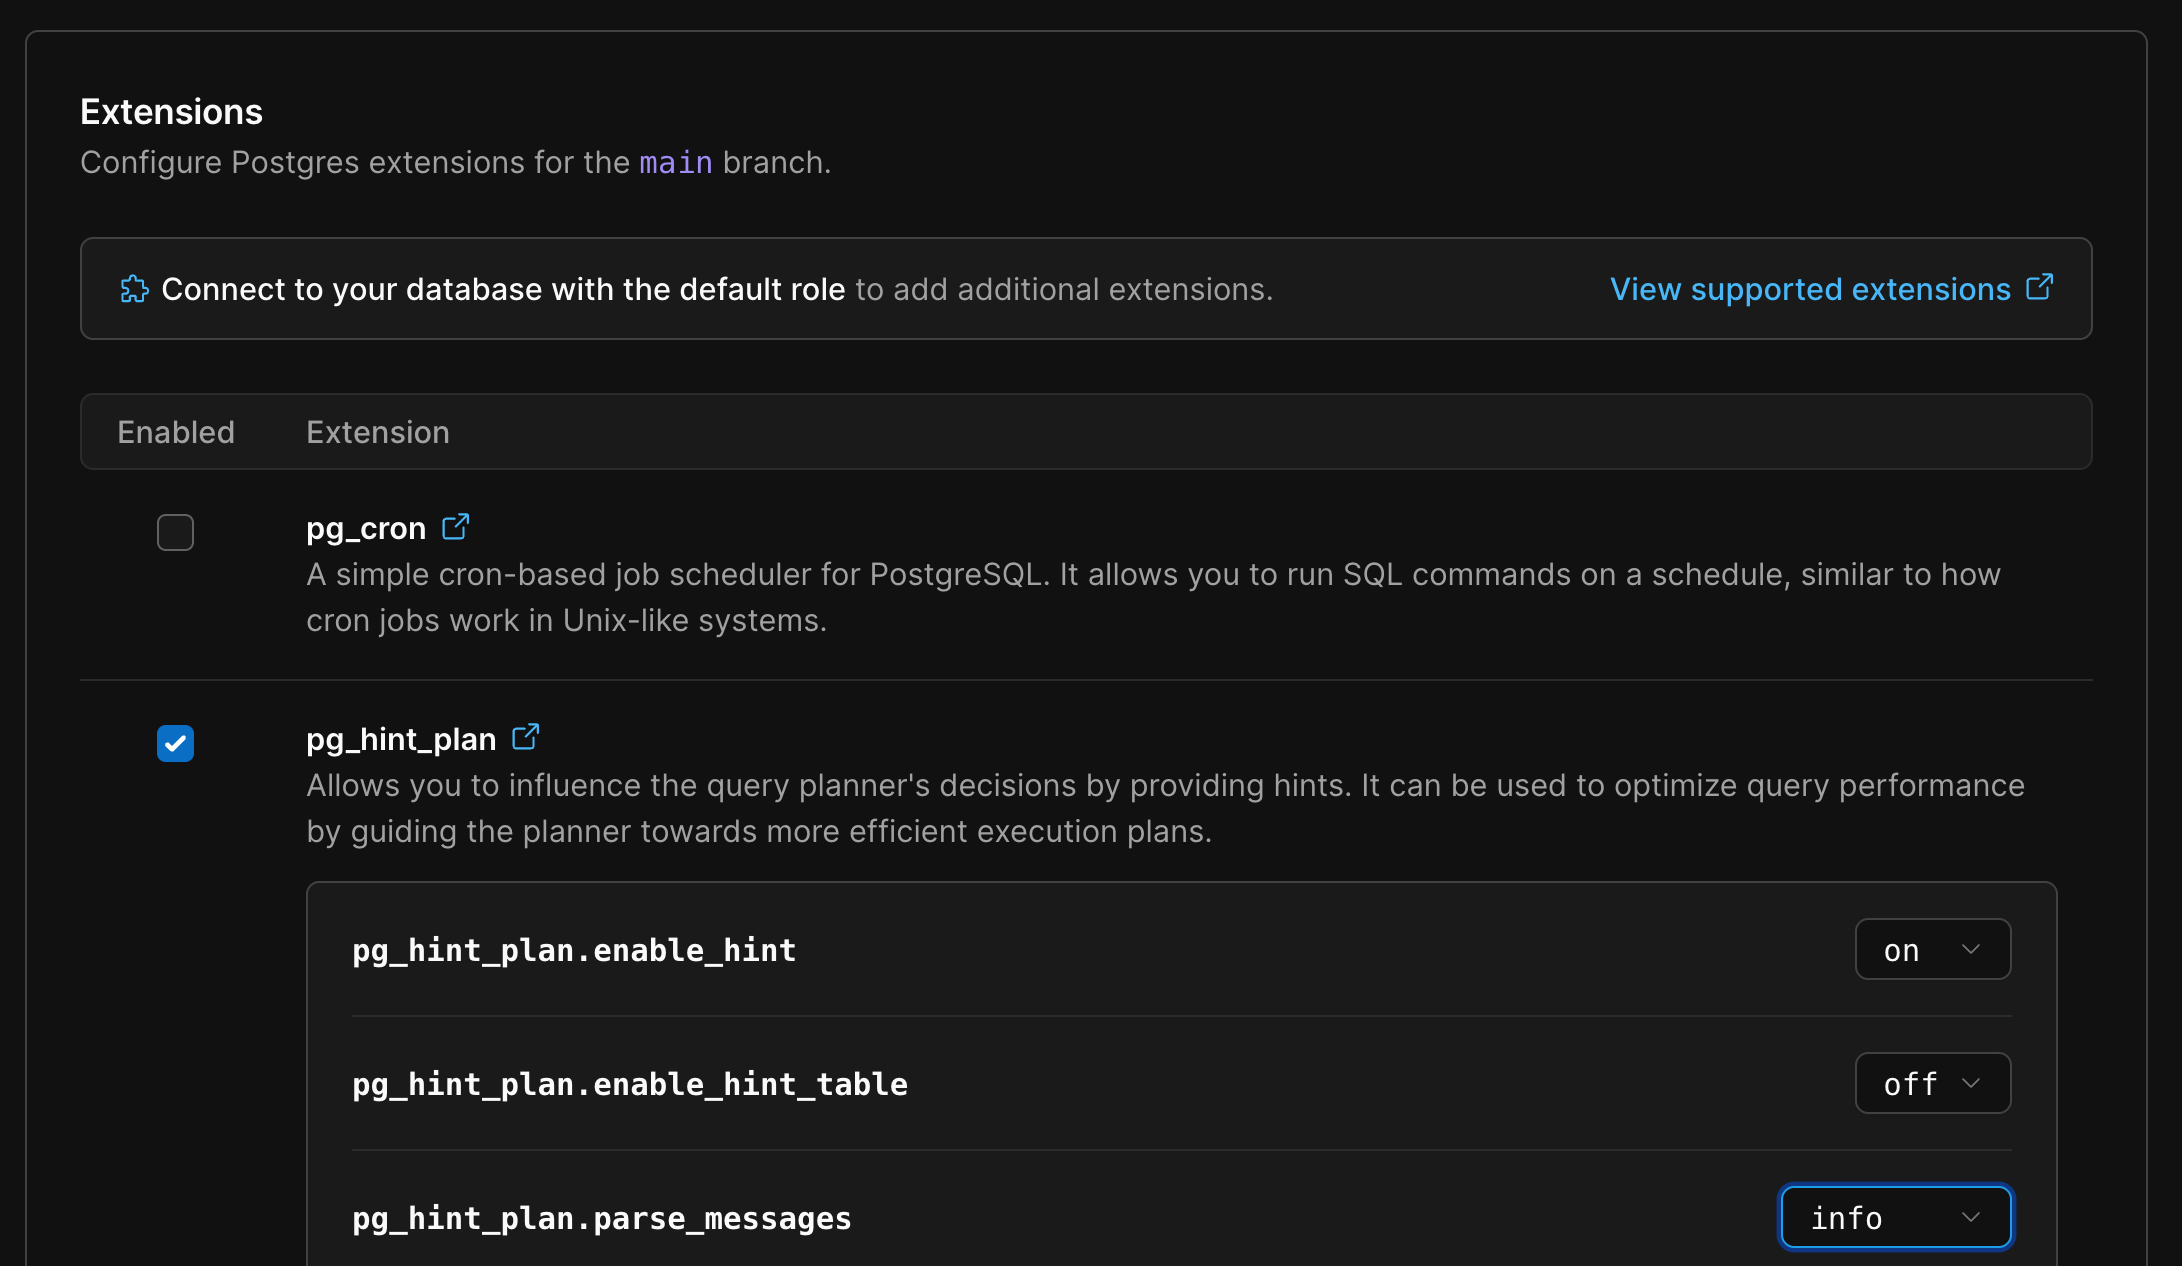
Task: Open the pg_hint_plan.enable_hint_table dropdown showing off
Action: click(1931, 1083)
